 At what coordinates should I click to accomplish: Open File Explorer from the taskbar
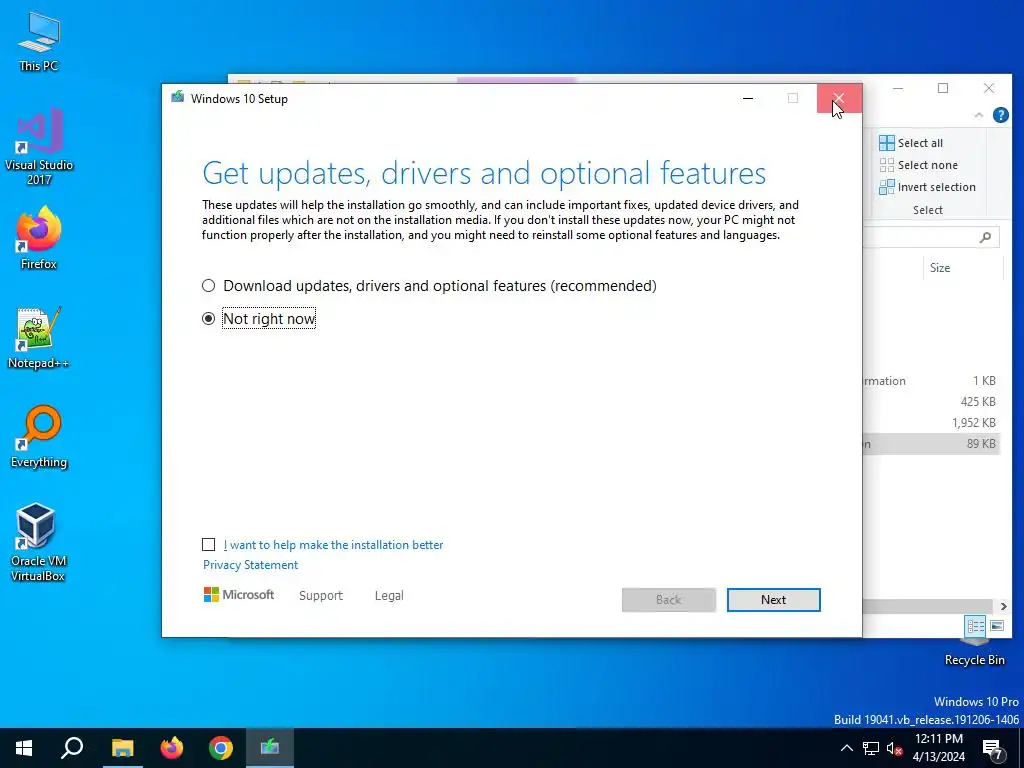coord(122,748)
